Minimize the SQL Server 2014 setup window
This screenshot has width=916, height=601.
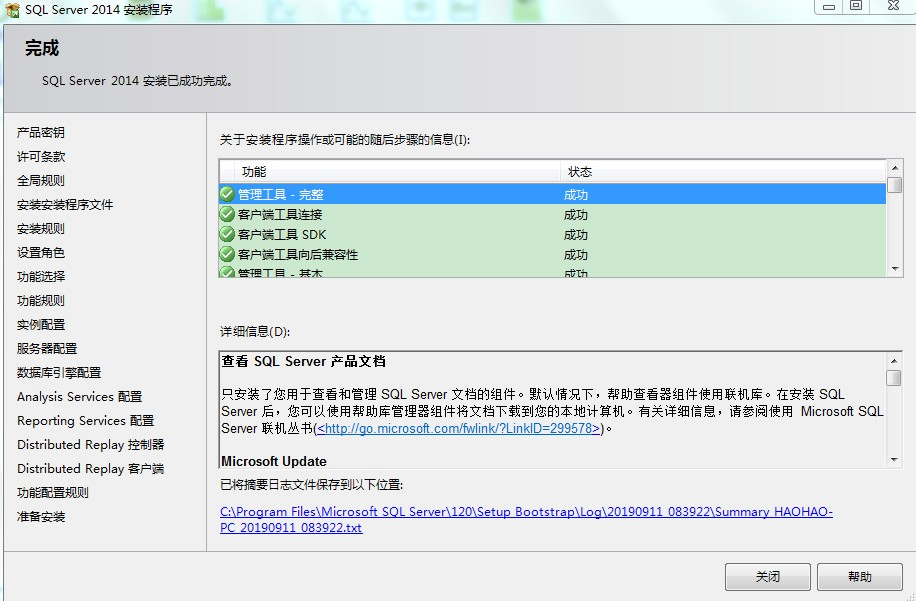828,6
